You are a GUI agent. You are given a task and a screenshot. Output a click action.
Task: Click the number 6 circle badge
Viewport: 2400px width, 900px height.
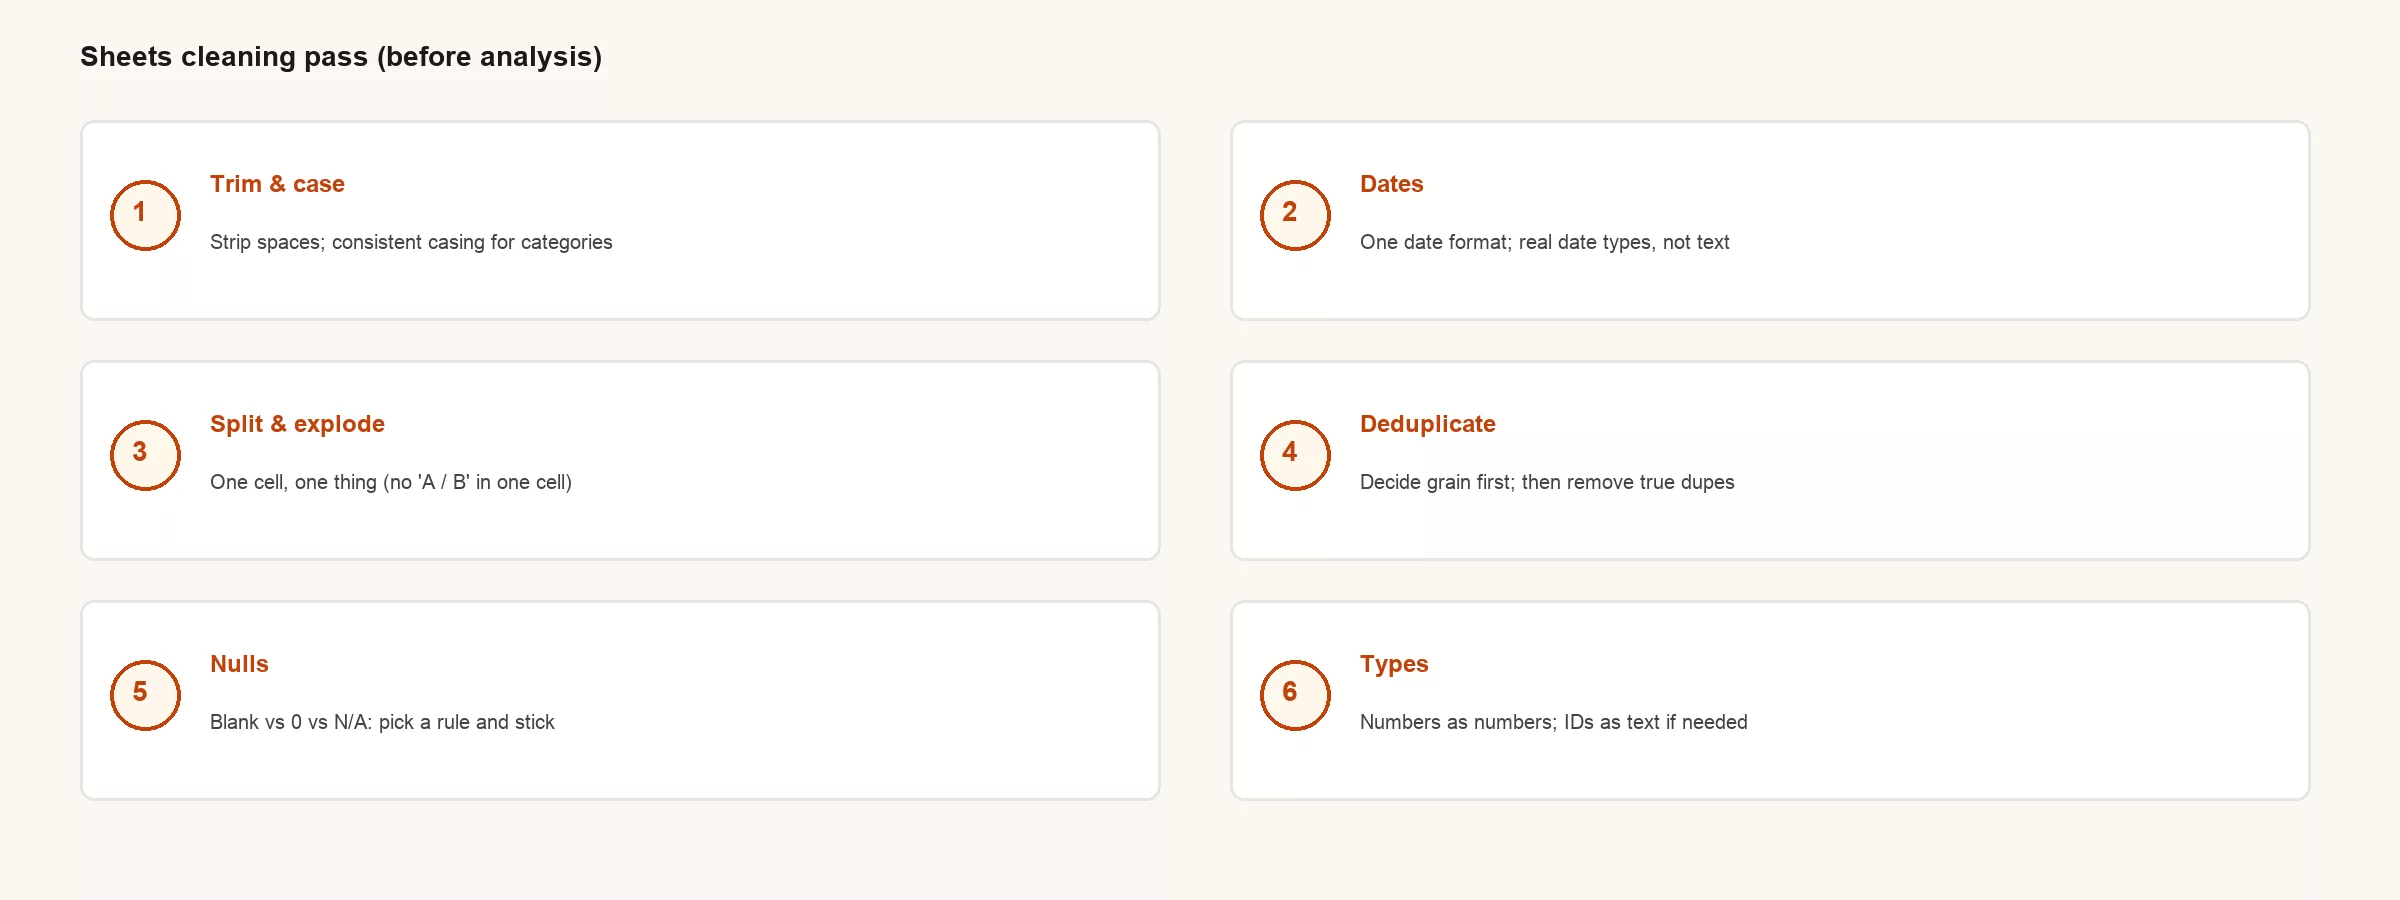[x=1295, y=695]
